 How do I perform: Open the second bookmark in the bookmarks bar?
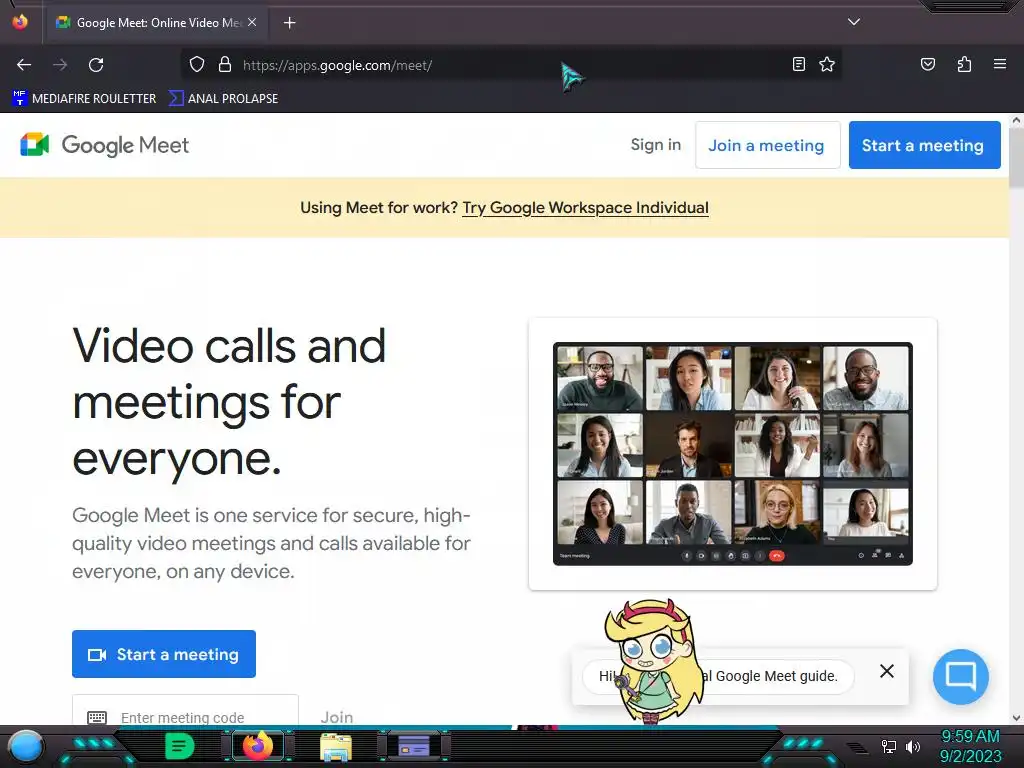[x=223, y=99]
